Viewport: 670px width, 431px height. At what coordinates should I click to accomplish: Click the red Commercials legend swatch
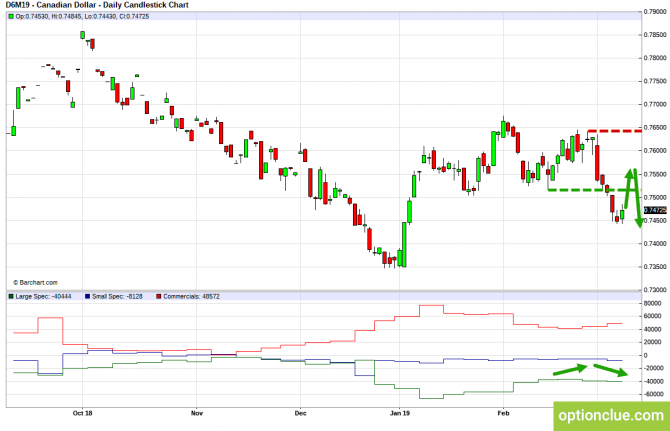(x=159, y=296)
